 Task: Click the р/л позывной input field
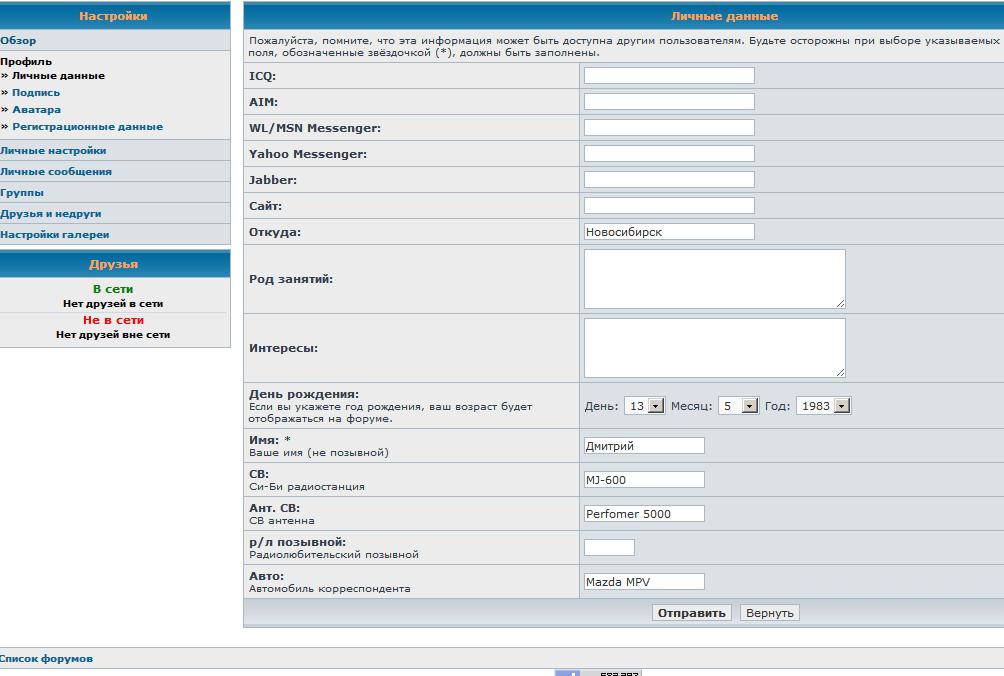pos(609,548)
